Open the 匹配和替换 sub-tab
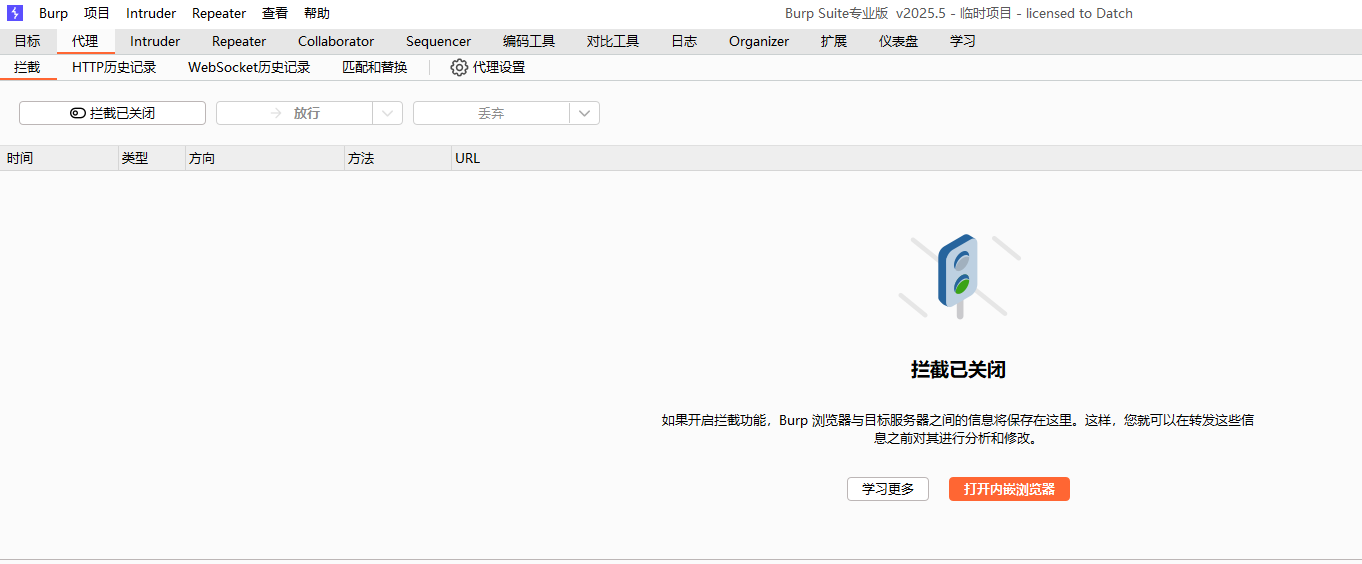 pos(375,67)
